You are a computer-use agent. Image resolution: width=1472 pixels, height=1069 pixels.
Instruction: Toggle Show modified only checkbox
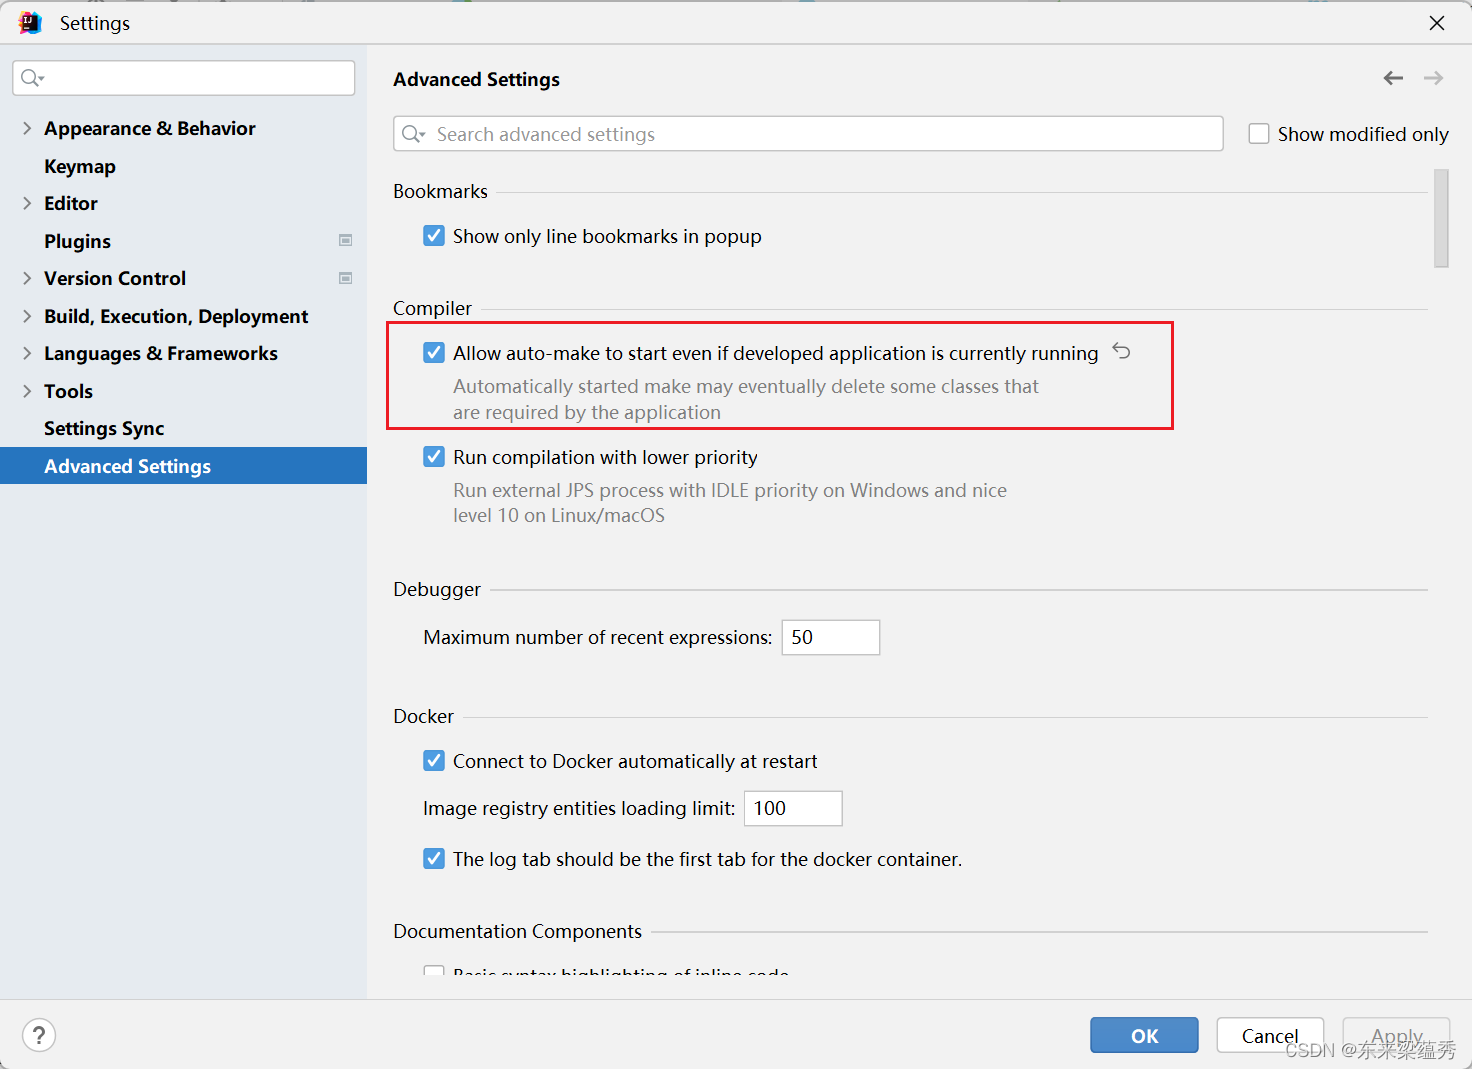pyautogui.click(x=1259, y=134)
